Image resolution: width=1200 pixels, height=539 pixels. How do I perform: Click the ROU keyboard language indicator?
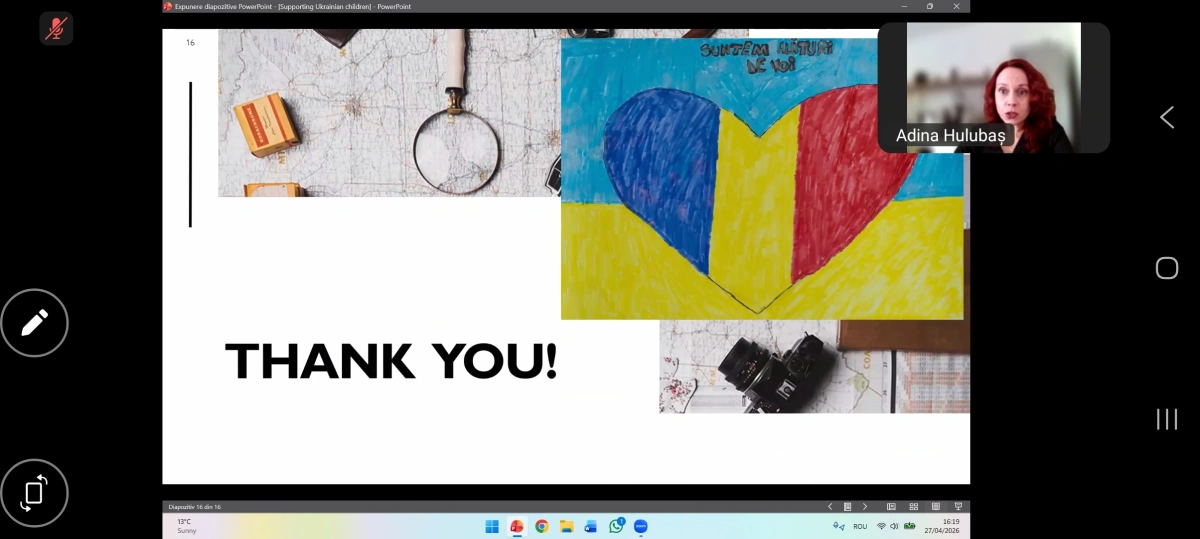(860, 526)
